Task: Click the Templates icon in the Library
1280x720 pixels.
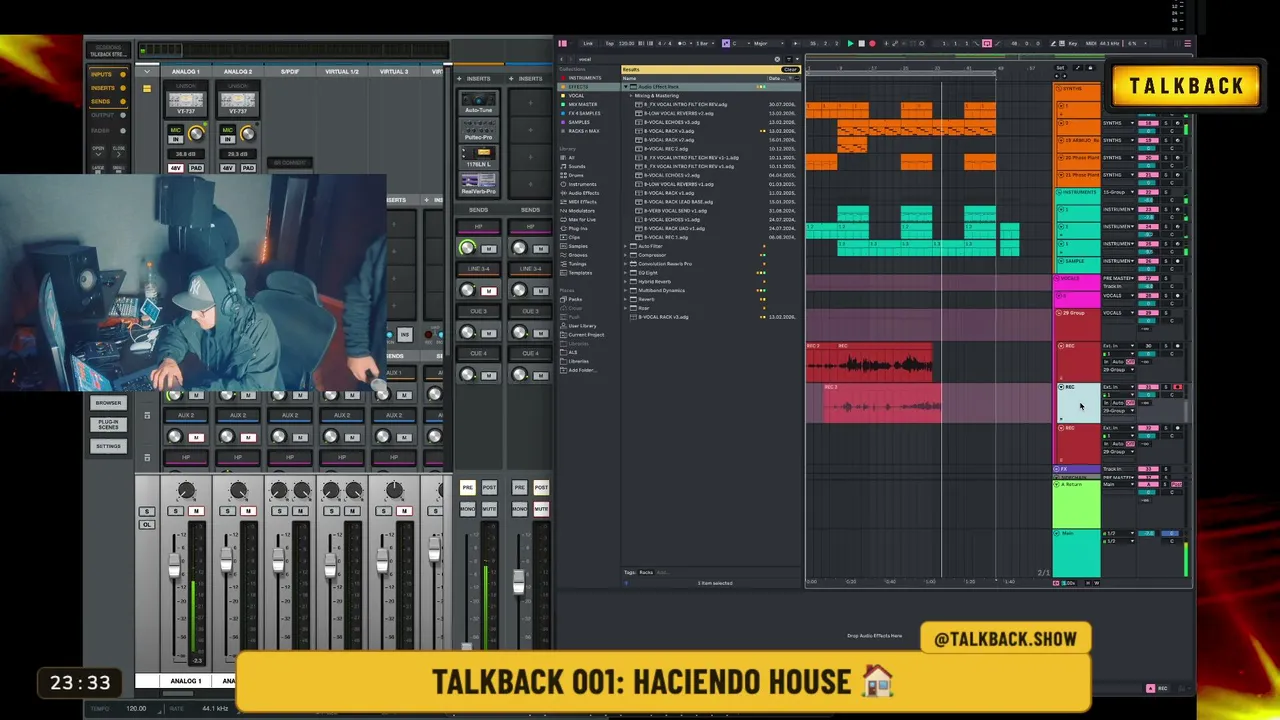Action: pyautogui.click(x=564, y=273)
